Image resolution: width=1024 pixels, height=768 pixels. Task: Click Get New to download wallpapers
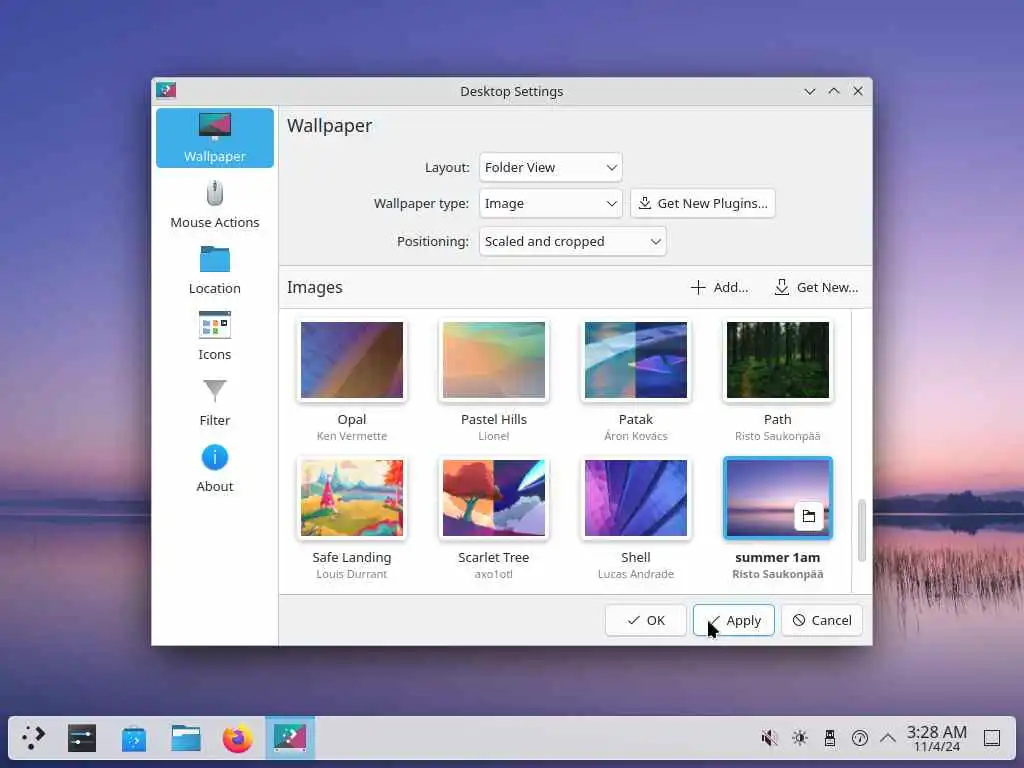pos(816,287)
